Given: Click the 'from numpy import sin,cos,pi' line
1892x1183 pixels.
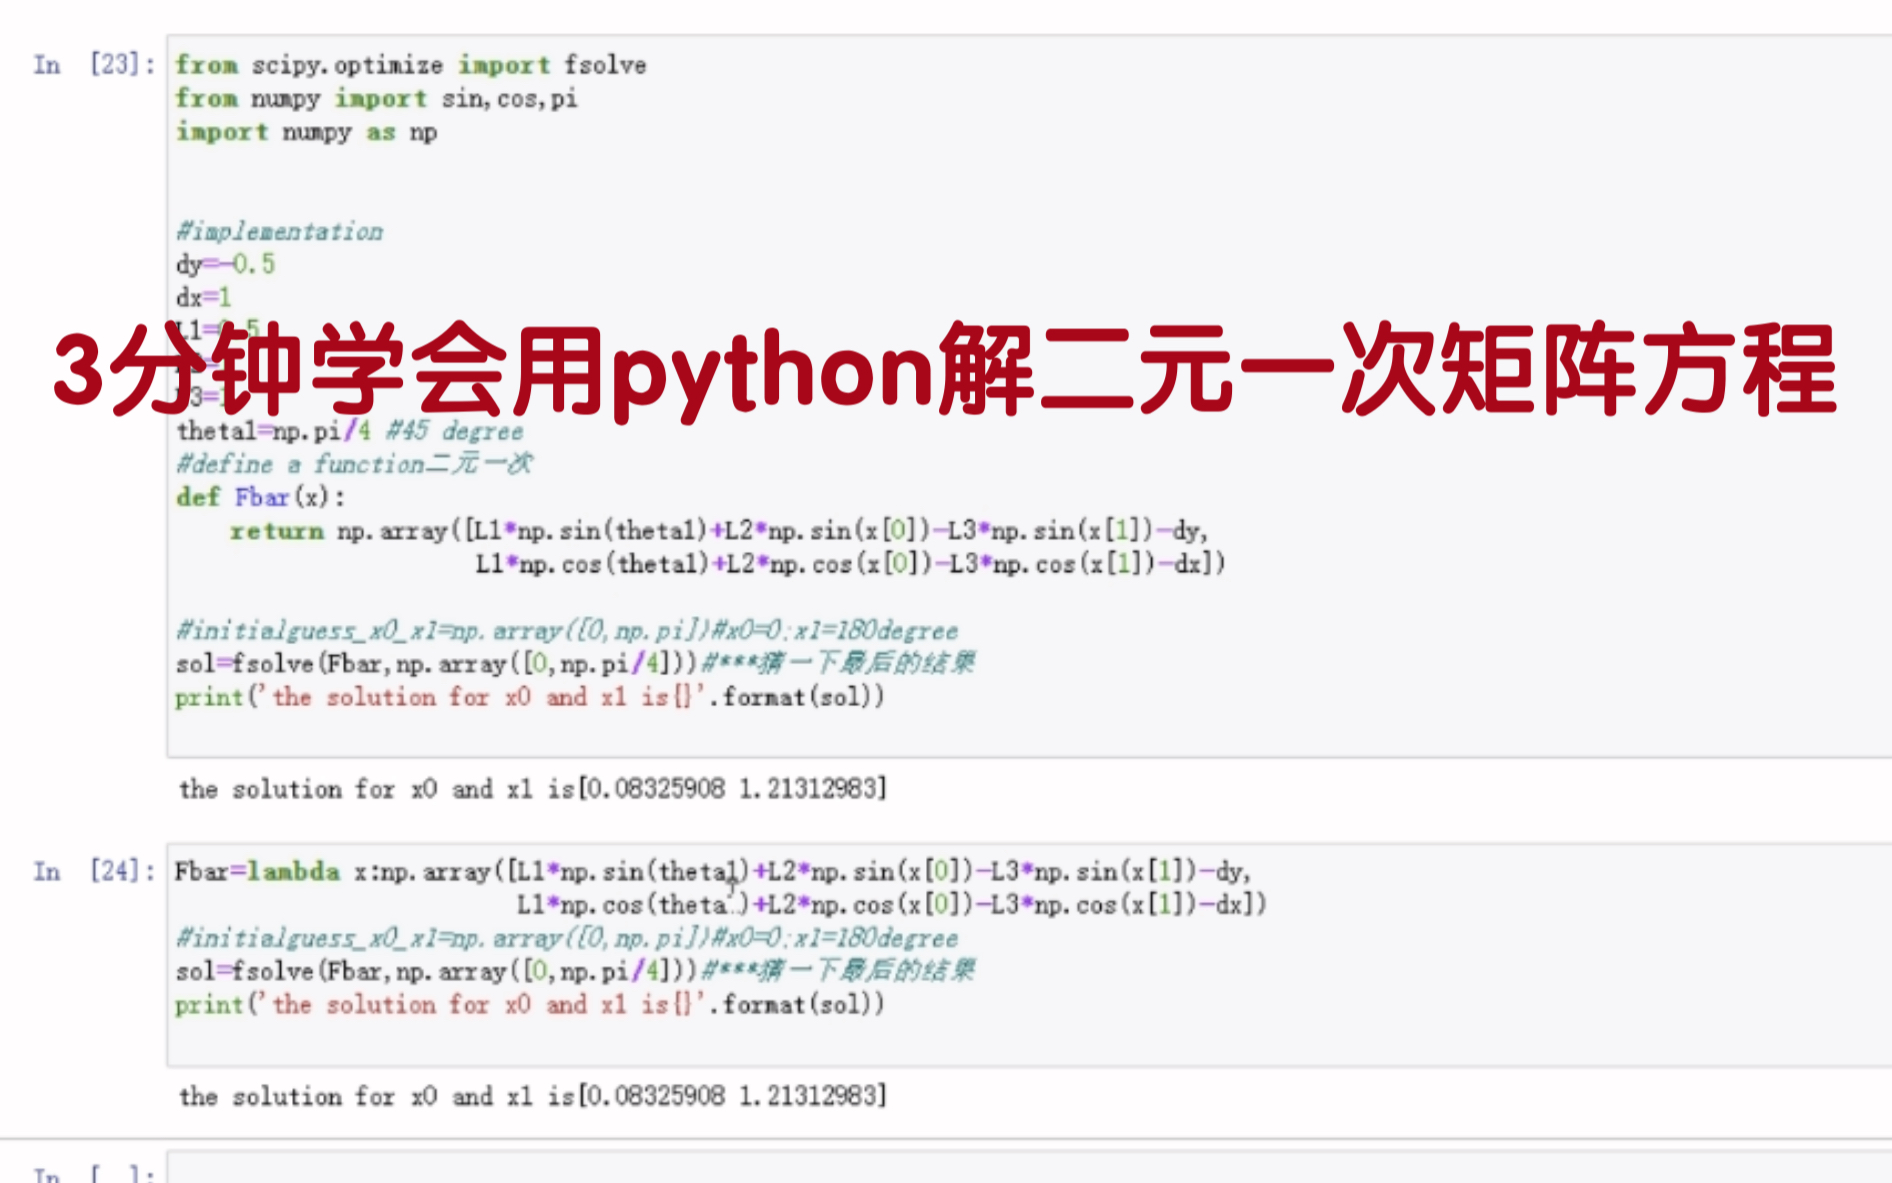Looking at the screenshot, I should tap(376, 98).
